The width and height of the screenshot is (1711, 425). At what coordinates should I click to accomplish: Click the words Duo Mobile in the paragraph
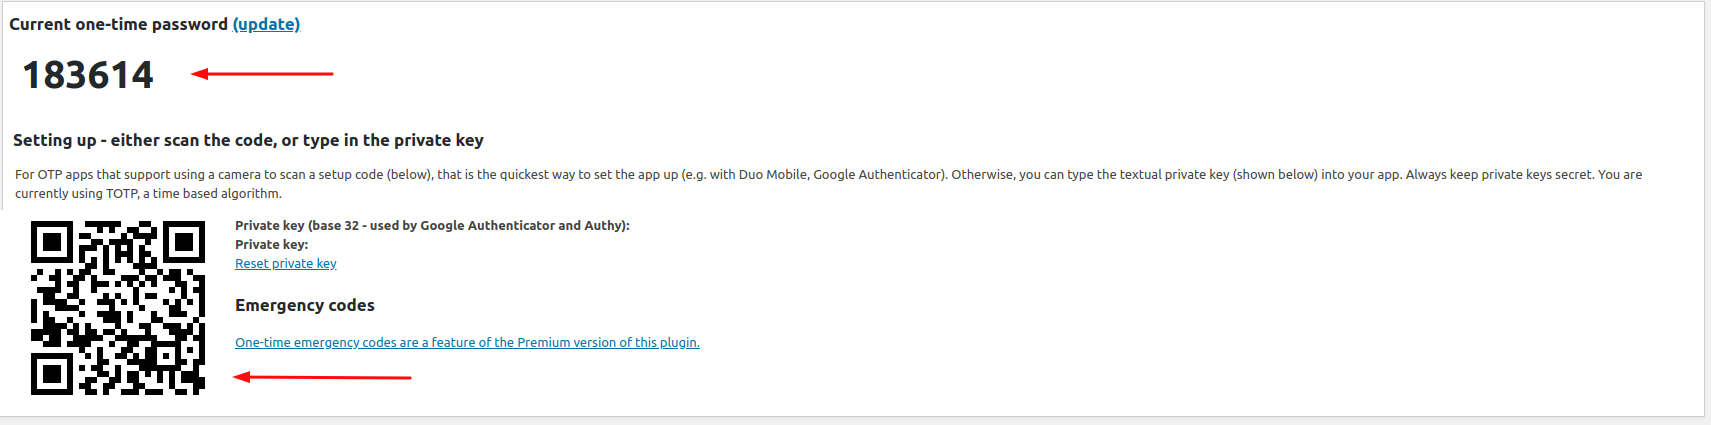[x=773, y=174]
